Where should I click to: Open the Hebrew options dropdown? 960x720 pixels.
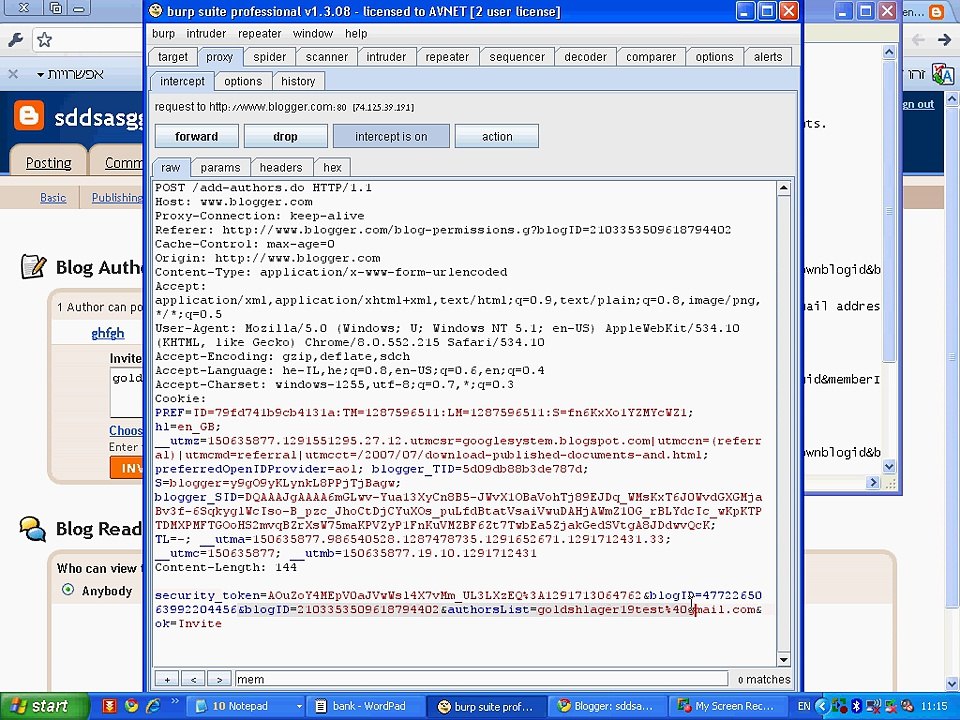point(70,74)
